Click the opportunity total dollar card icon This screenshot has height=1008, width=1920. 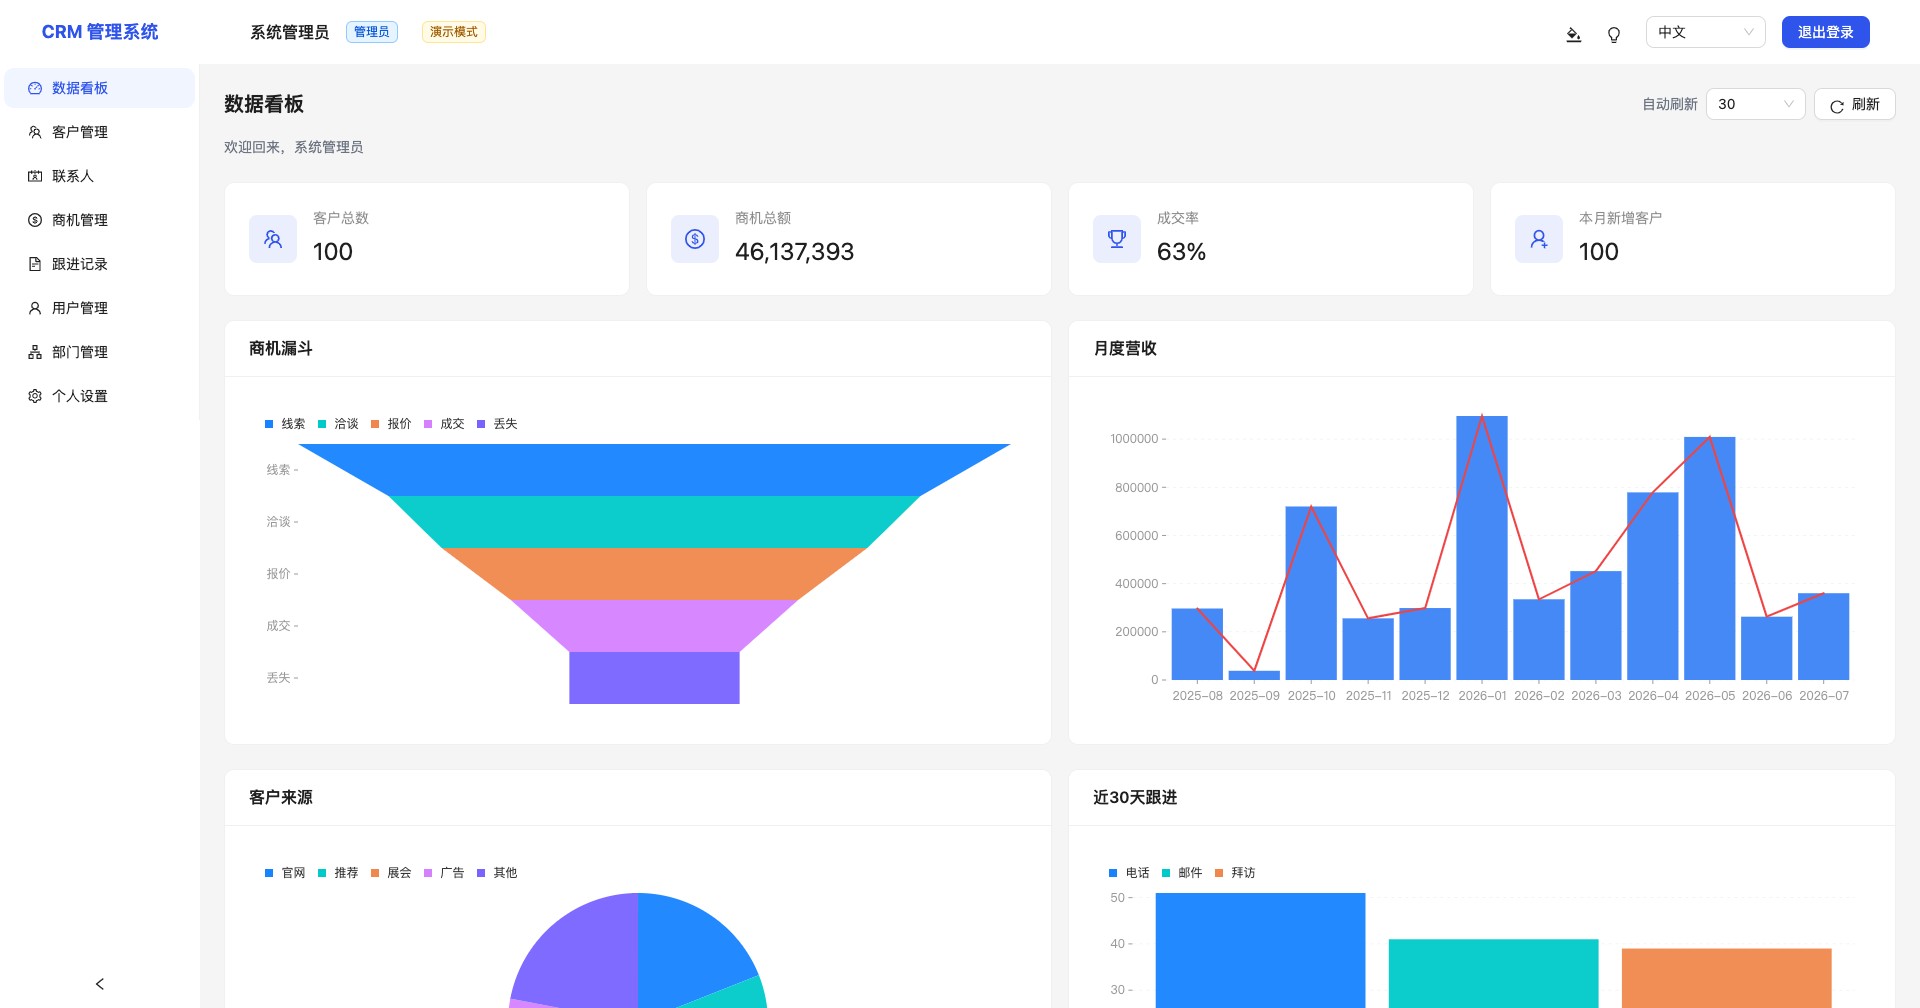click(x=695, y=239)
